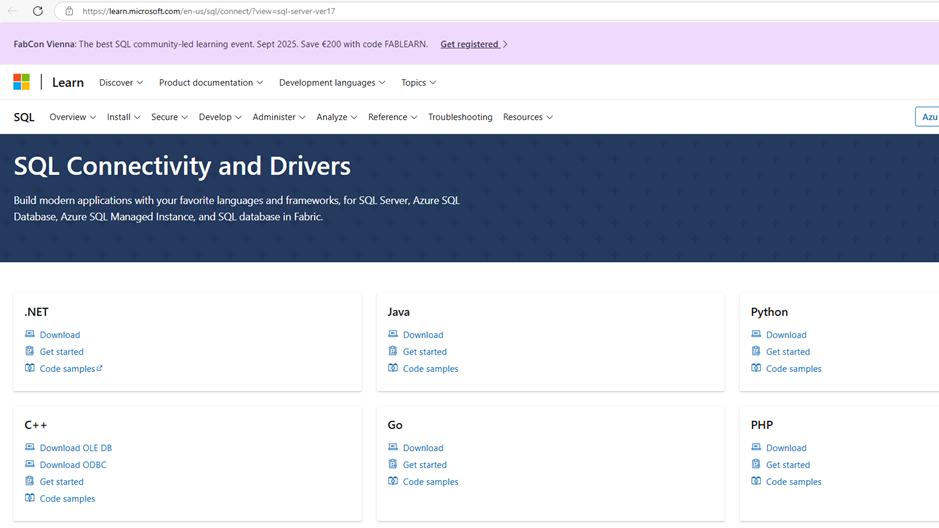Viewport: 939px width, 528px height.
Task: Click Get started icon in Java card
Action: coord(393,351)
